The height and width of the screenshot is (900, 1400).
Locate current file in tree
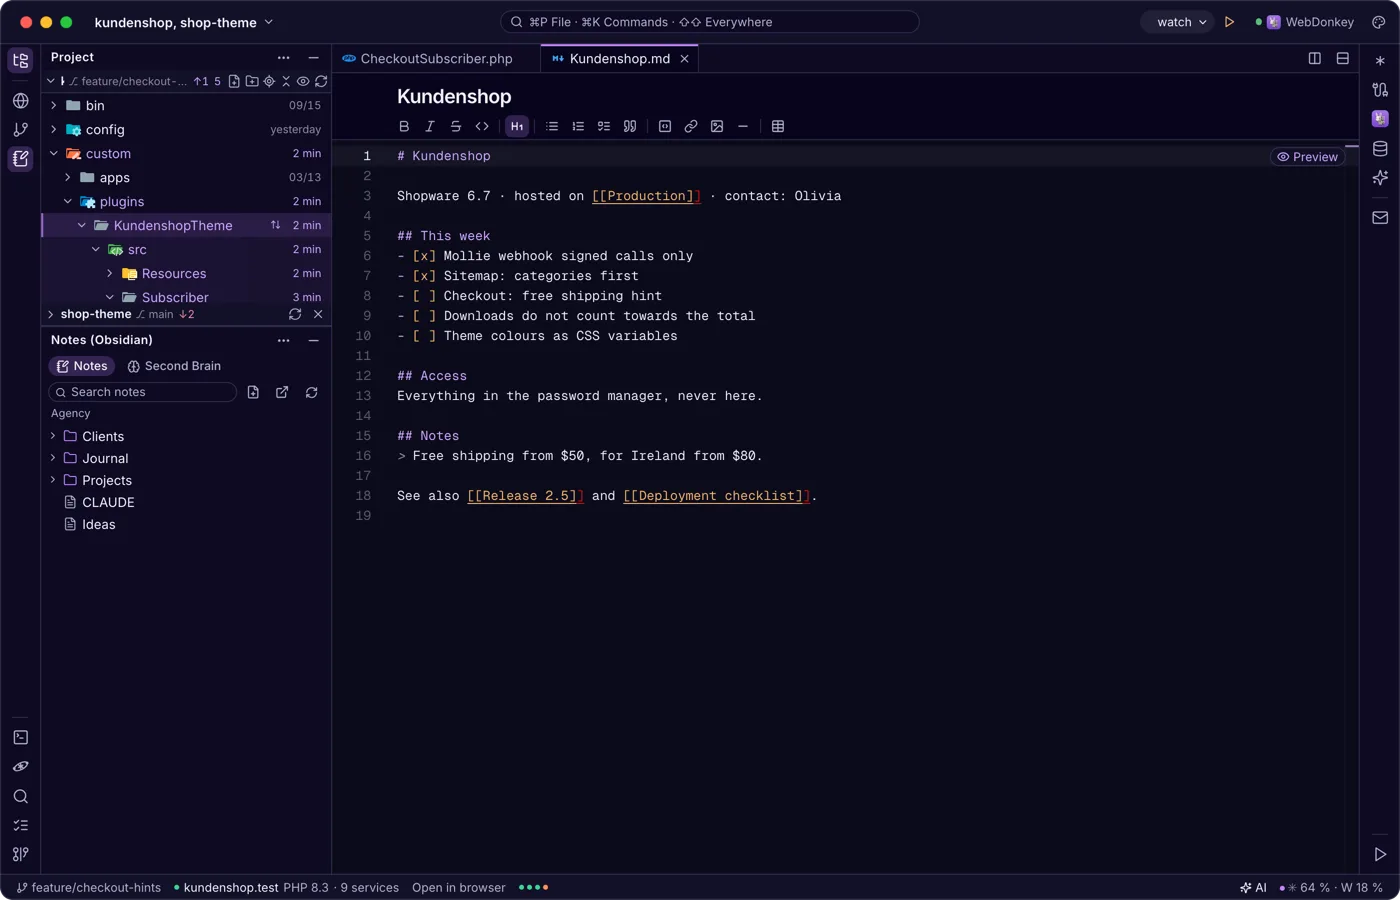[x=269, y=81]
